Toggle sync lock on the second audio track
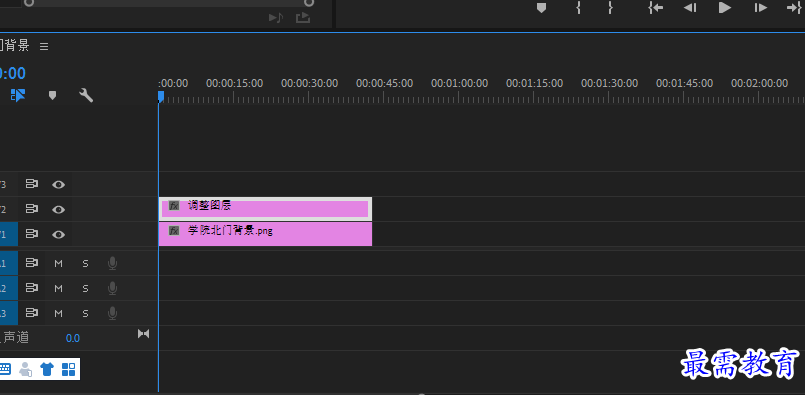Image resolution: width=805 pixels, height=395 pixels. [32, 288]
